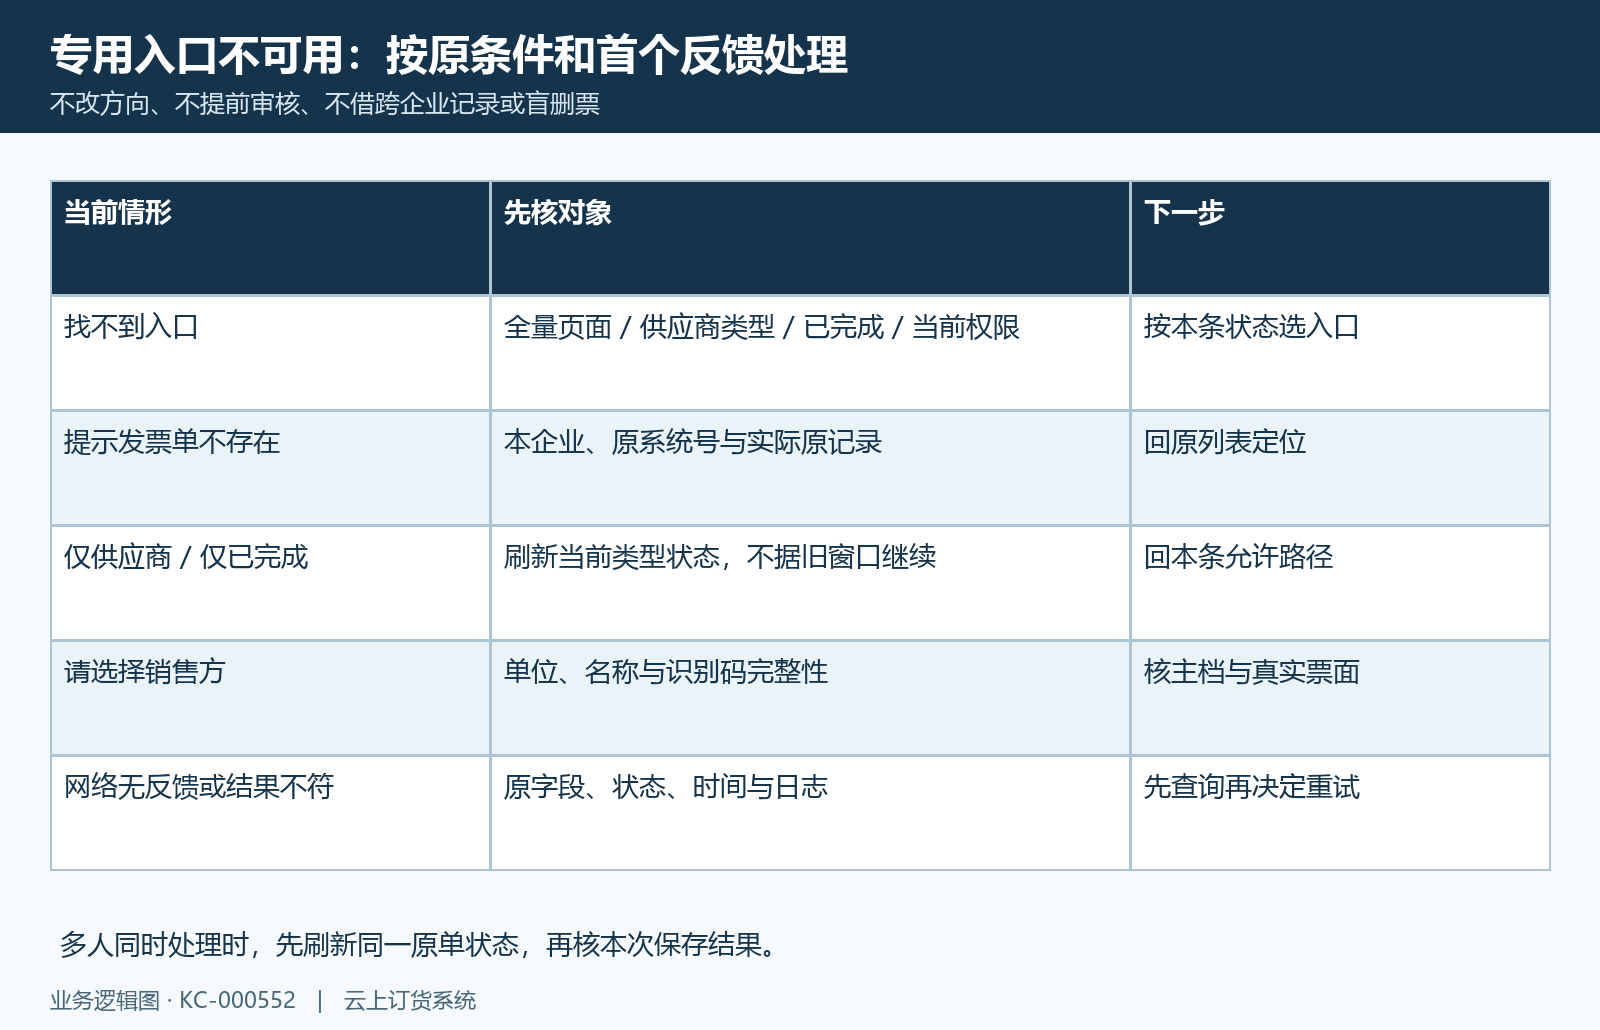Click the cell 提示发票单不存在

[270, 468]
